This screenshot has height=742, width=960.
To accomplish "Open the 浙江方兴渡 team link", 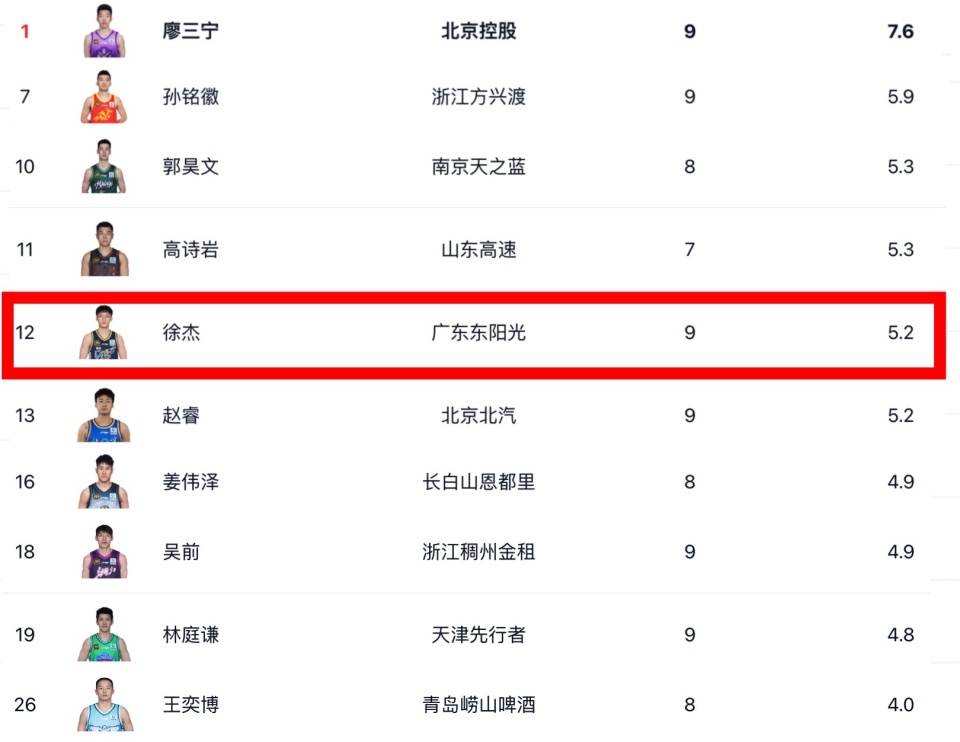I will [x=479, y=97].
